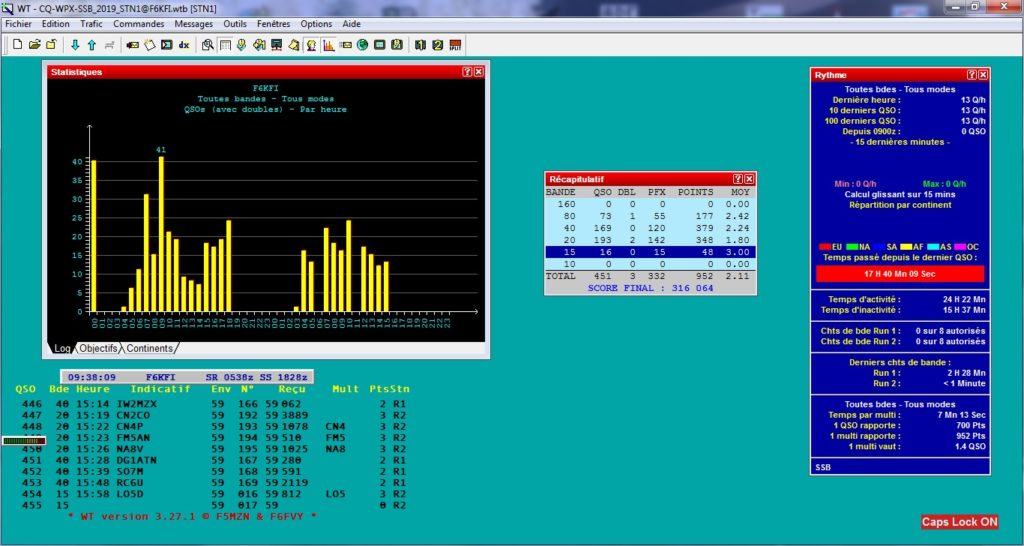Screen dimensions: 1024x546
Task: Click the 'dx' cluster toolbar icon
Action: click(184, 44)
